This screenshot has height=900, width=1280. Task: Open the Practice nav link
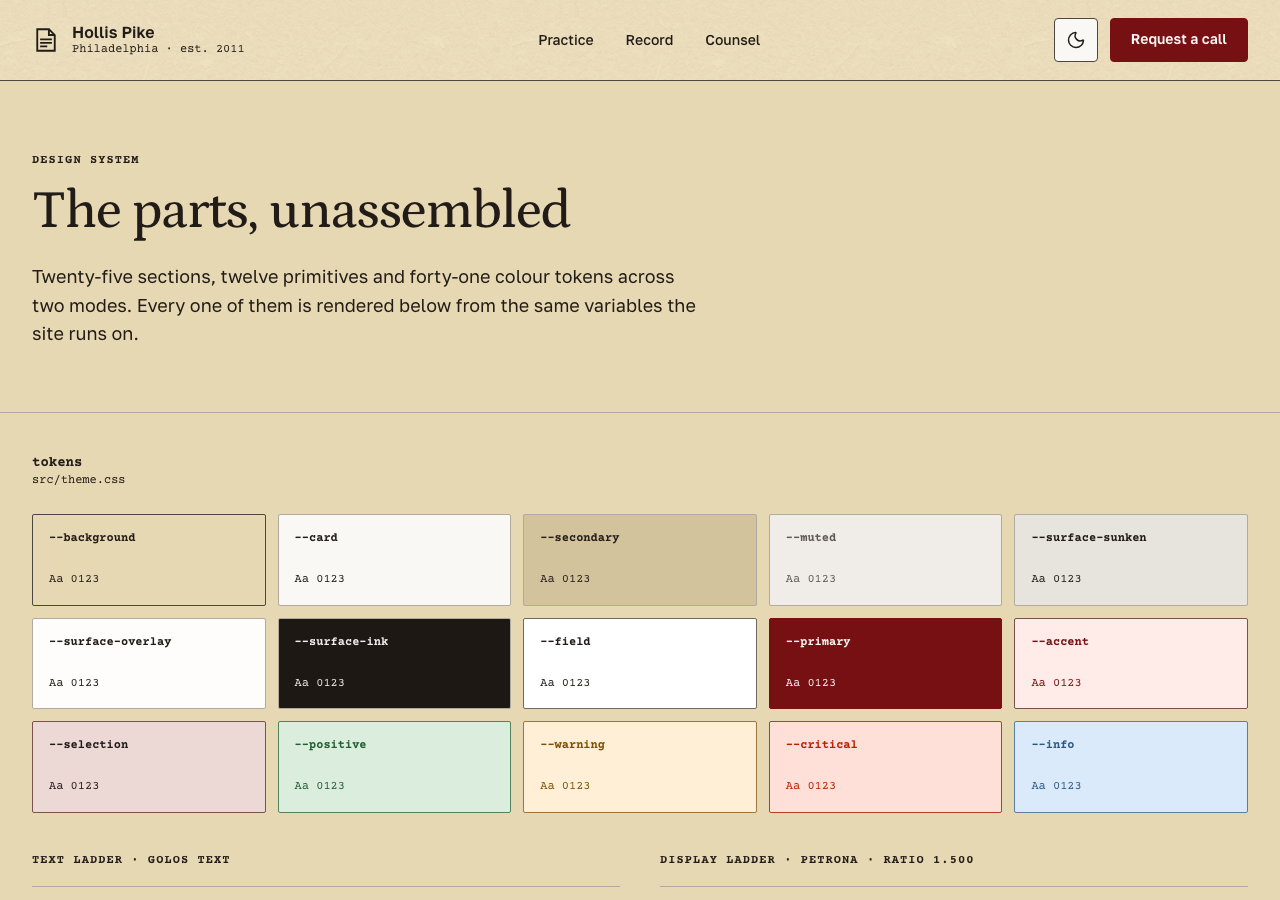(x=566, y=40)
